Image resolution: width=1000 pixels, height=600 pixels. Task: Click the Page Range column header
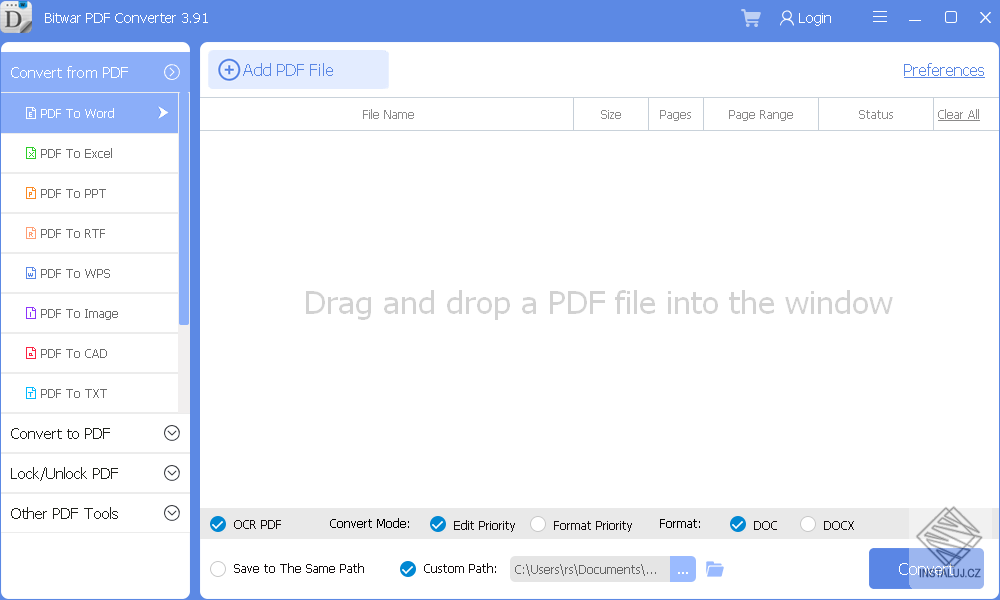(761, 115)
